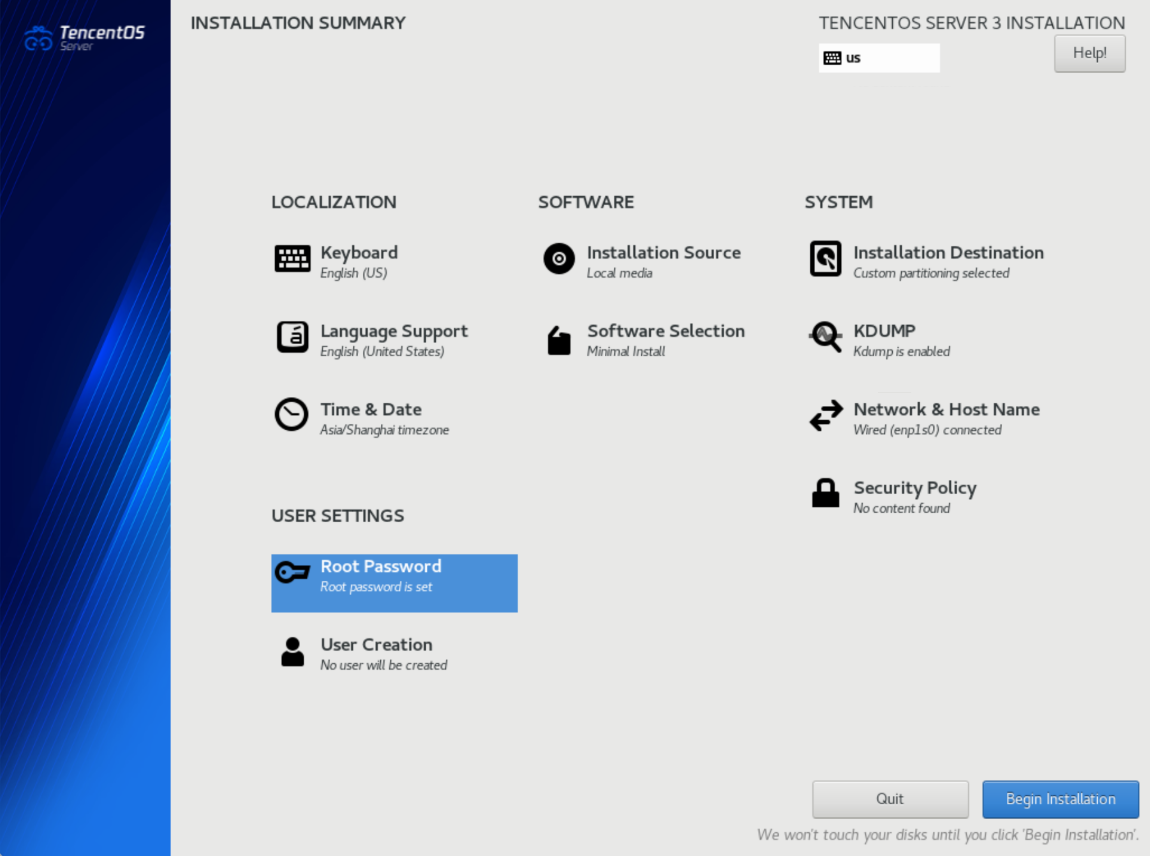Click the Installation Destination disk icon
This screenshot has width=1150, height=858.
[825, 259]
